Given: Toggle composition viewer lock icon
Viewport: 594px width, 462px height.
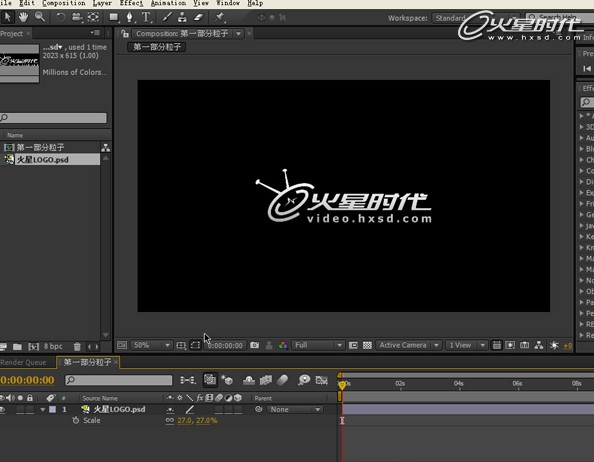Looking at the screenshot, I should (124, 34).
